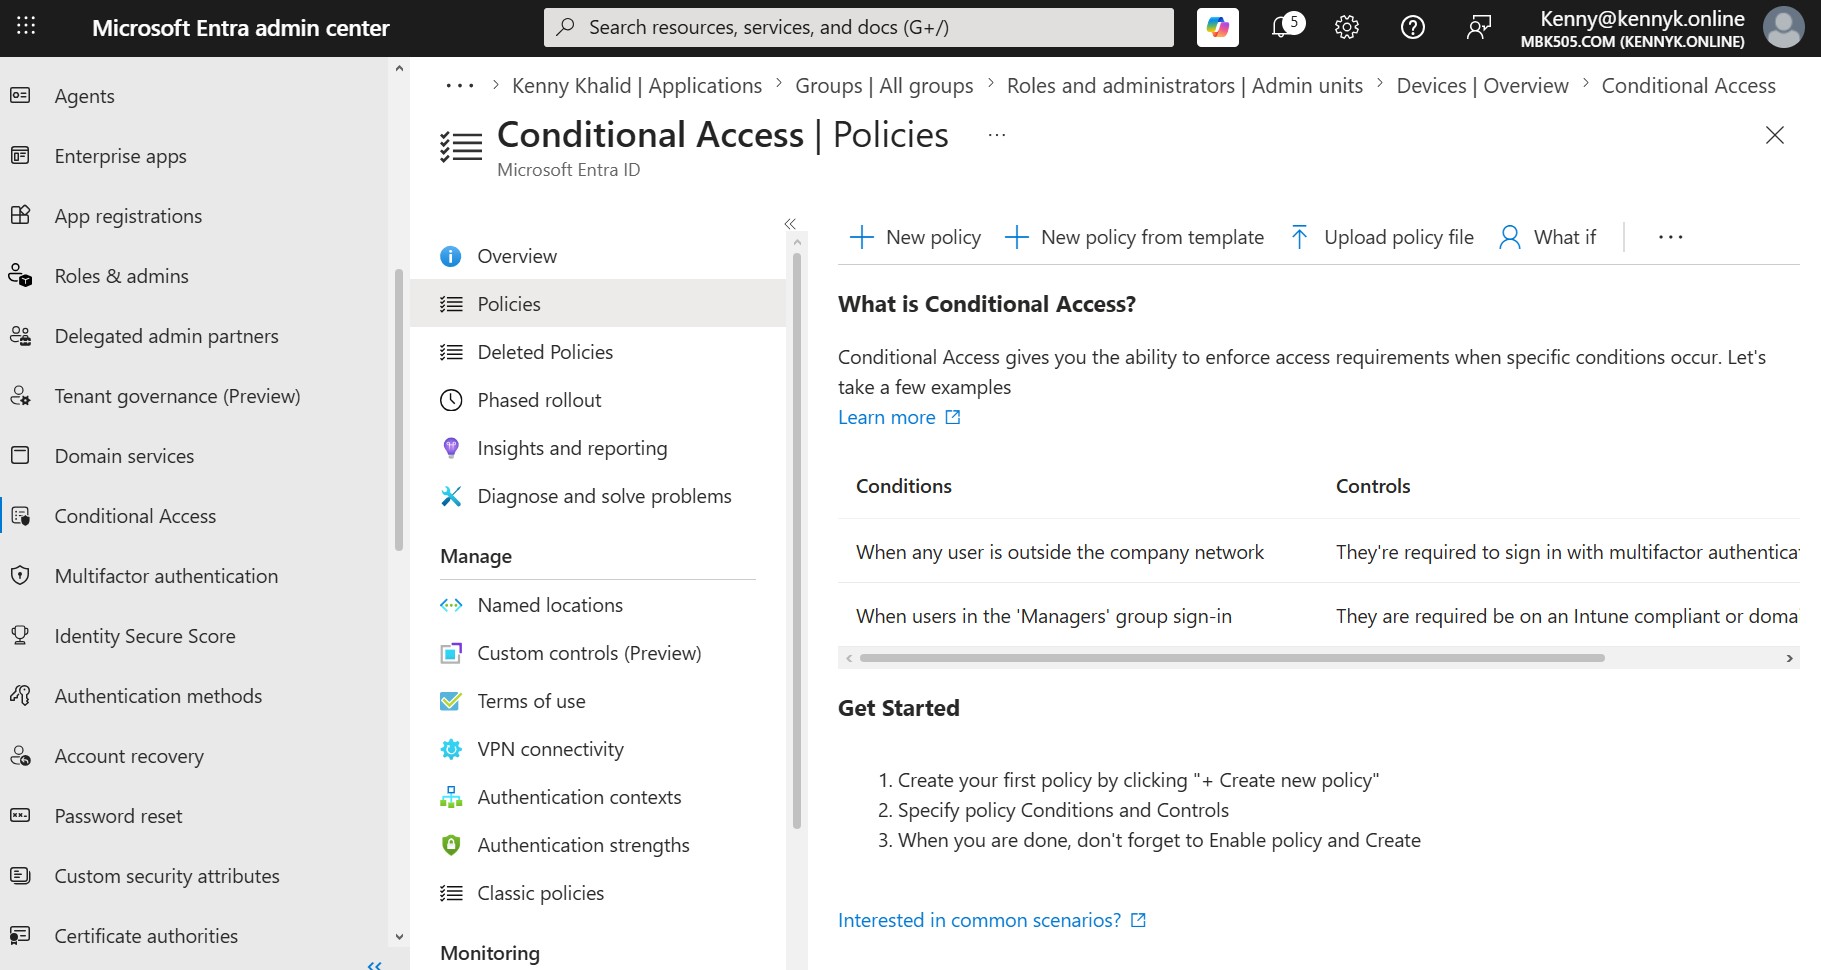The height and width of the screenshot is (970, 1821).
Task: Close the Conditional Access blade
Action: [1775, 135]
